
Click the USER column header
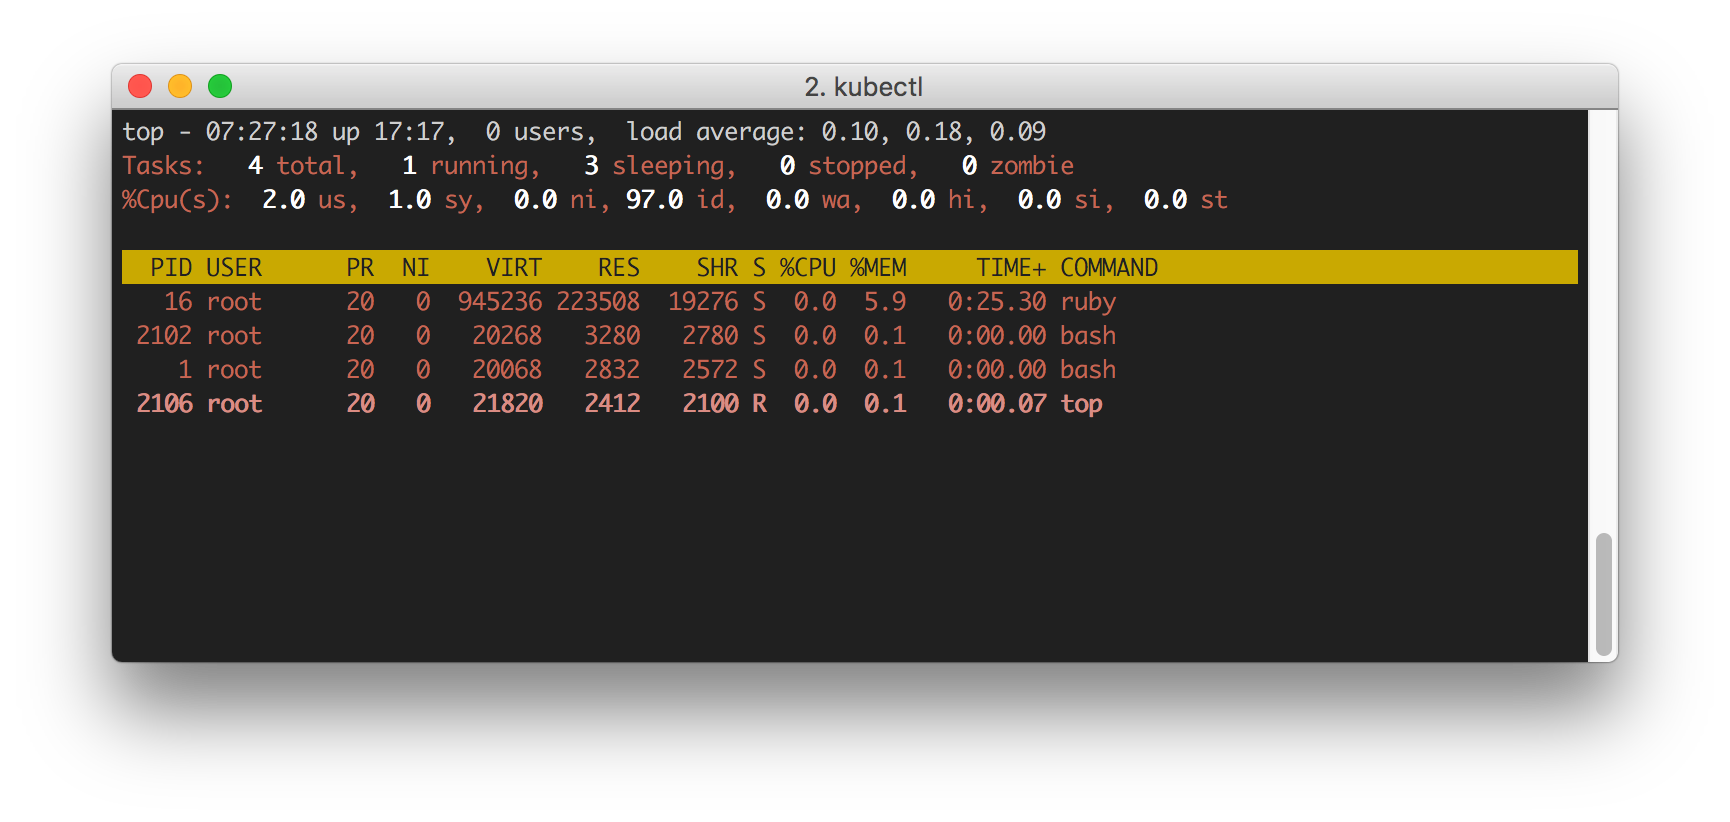(x=234, y=268)
